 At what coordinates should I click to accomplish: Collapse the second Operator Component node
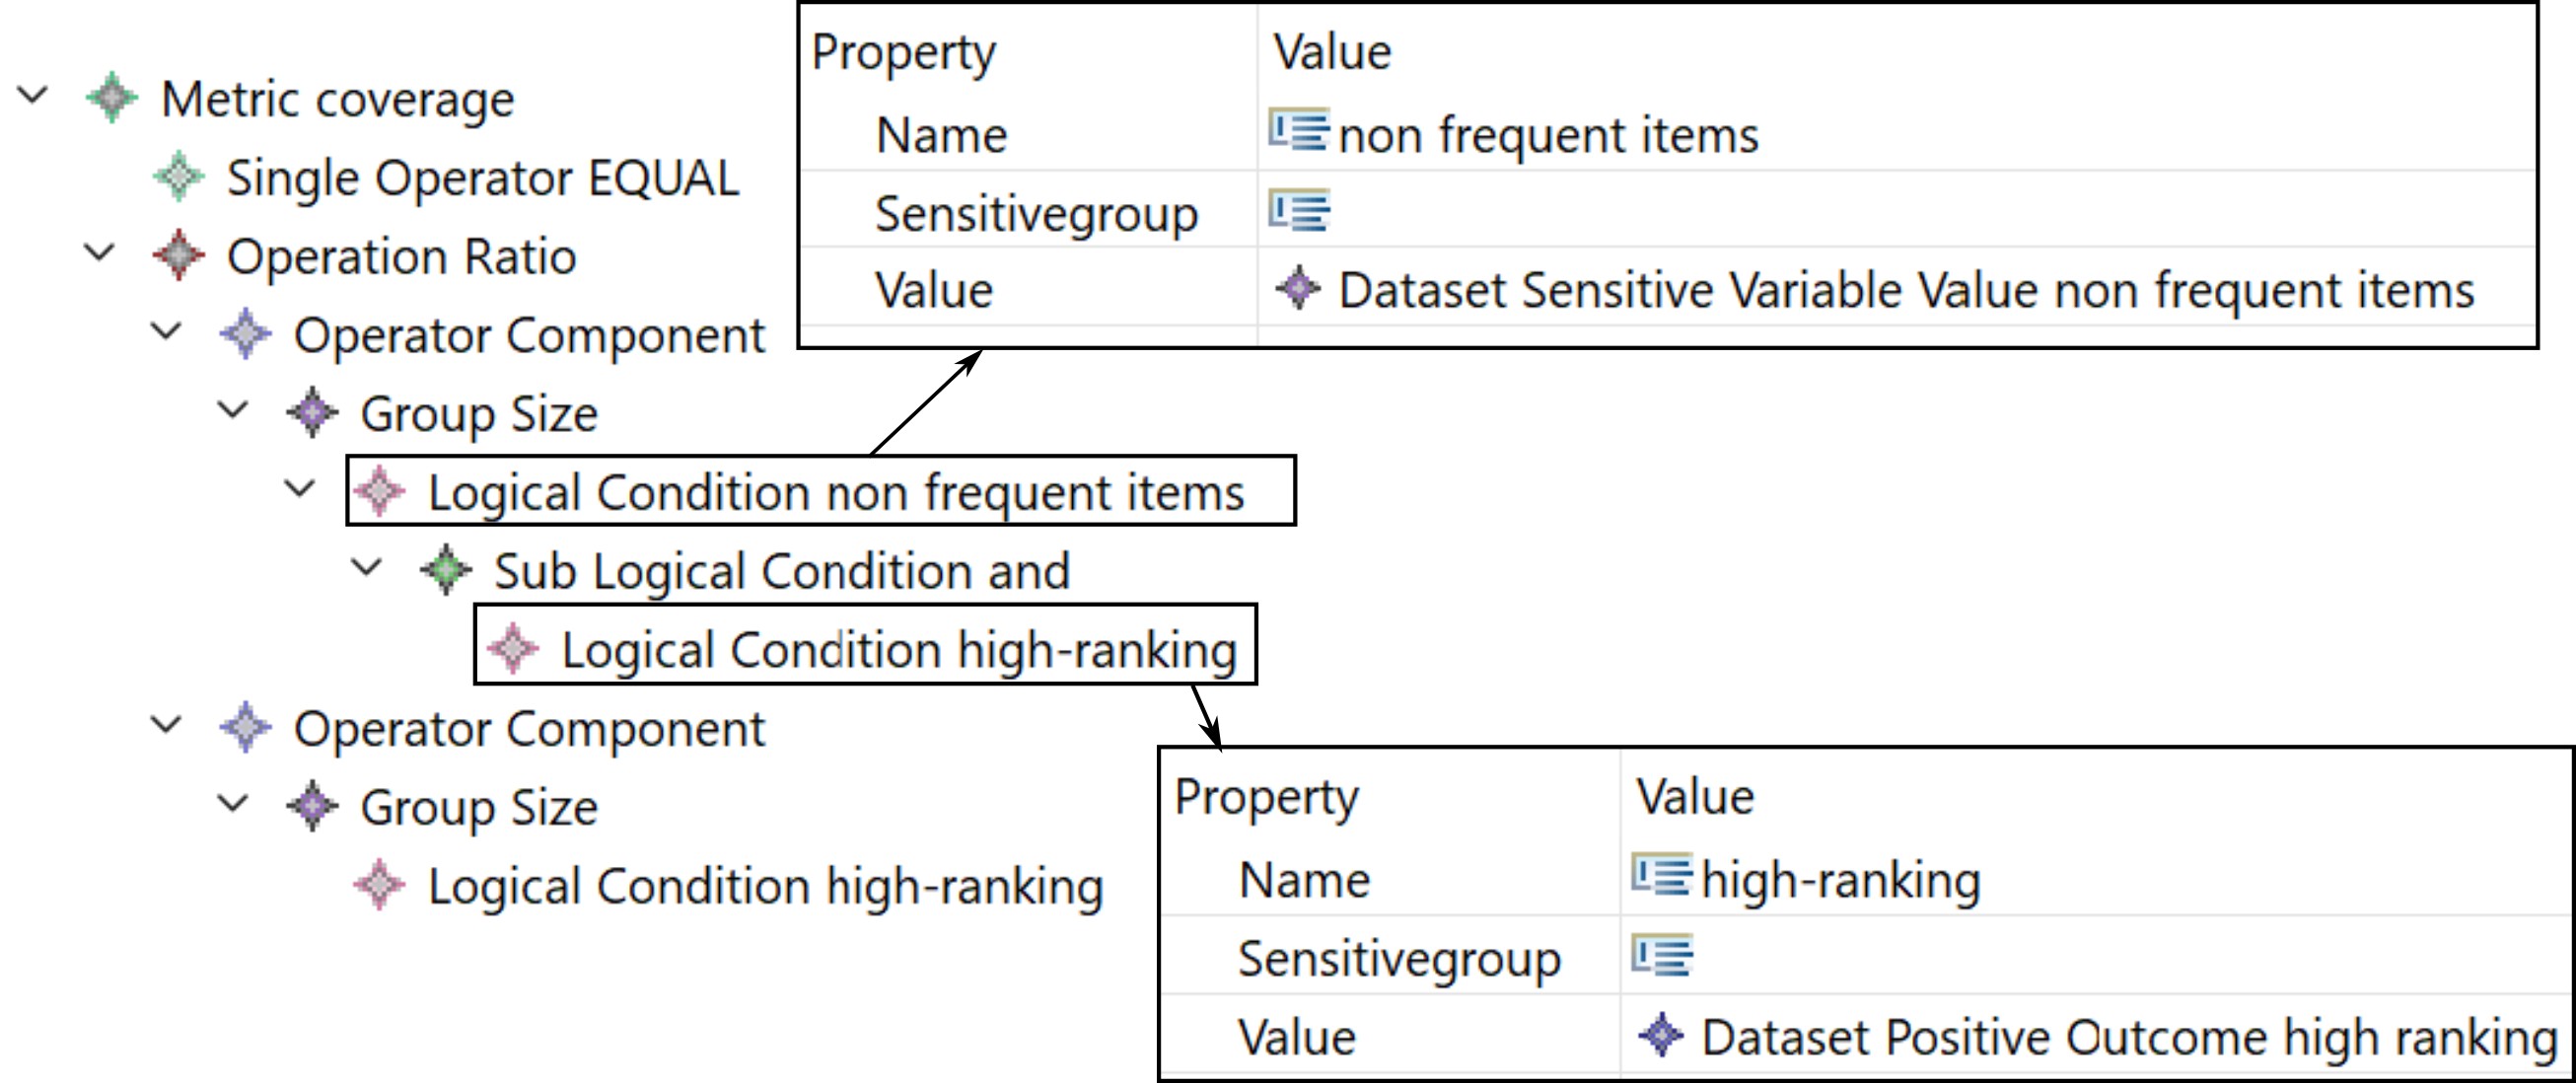pos(166,725)
